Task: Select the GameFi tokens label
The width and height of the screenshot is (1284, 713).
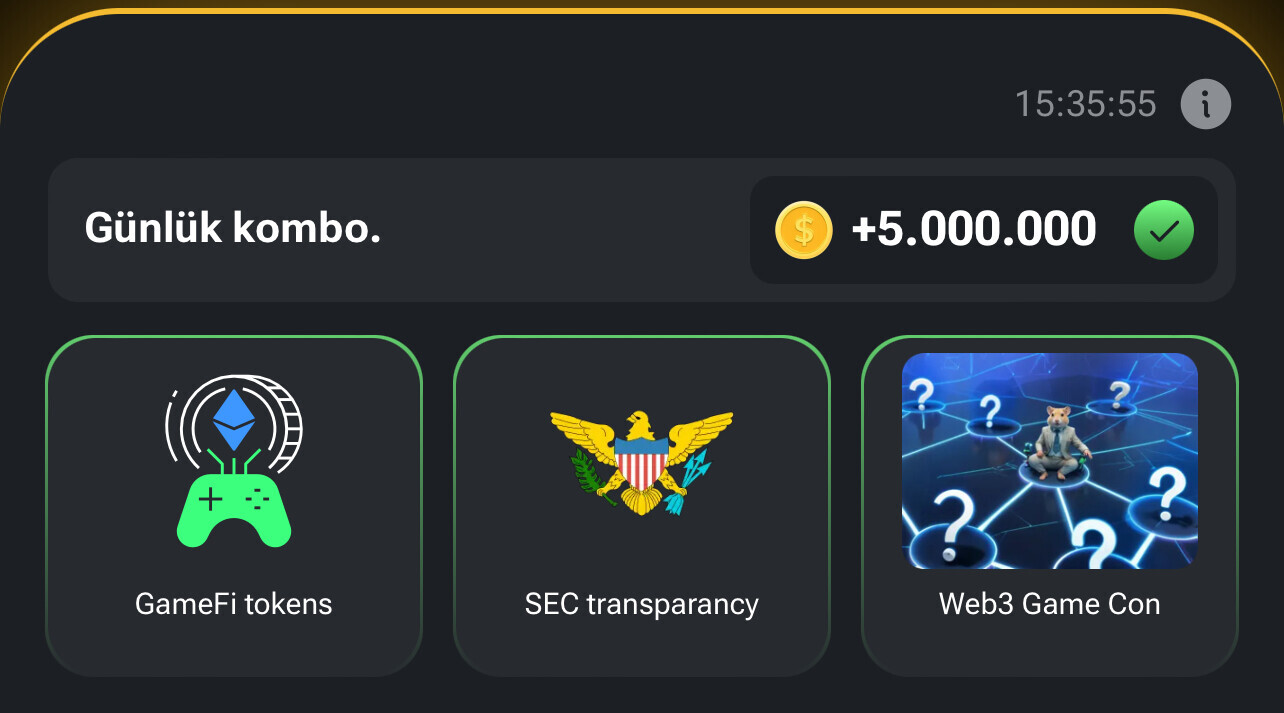Action: (234, 604)
